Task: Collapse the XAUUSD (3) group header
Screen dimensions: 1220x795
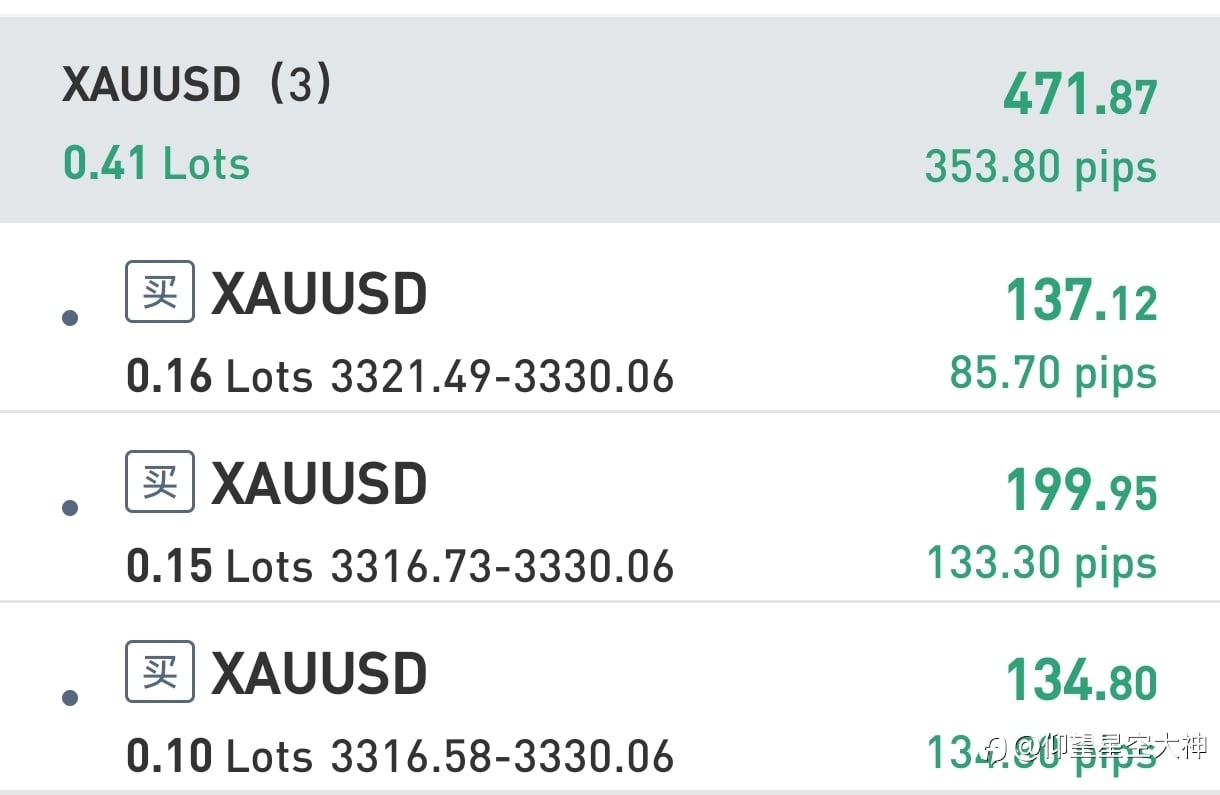Action: 610,120
